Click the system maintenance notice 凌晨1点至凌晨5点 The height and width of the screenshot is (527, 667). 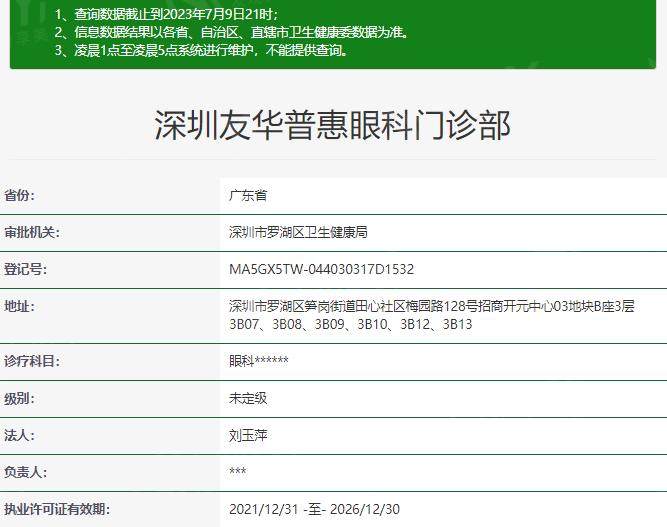point(201,50)
